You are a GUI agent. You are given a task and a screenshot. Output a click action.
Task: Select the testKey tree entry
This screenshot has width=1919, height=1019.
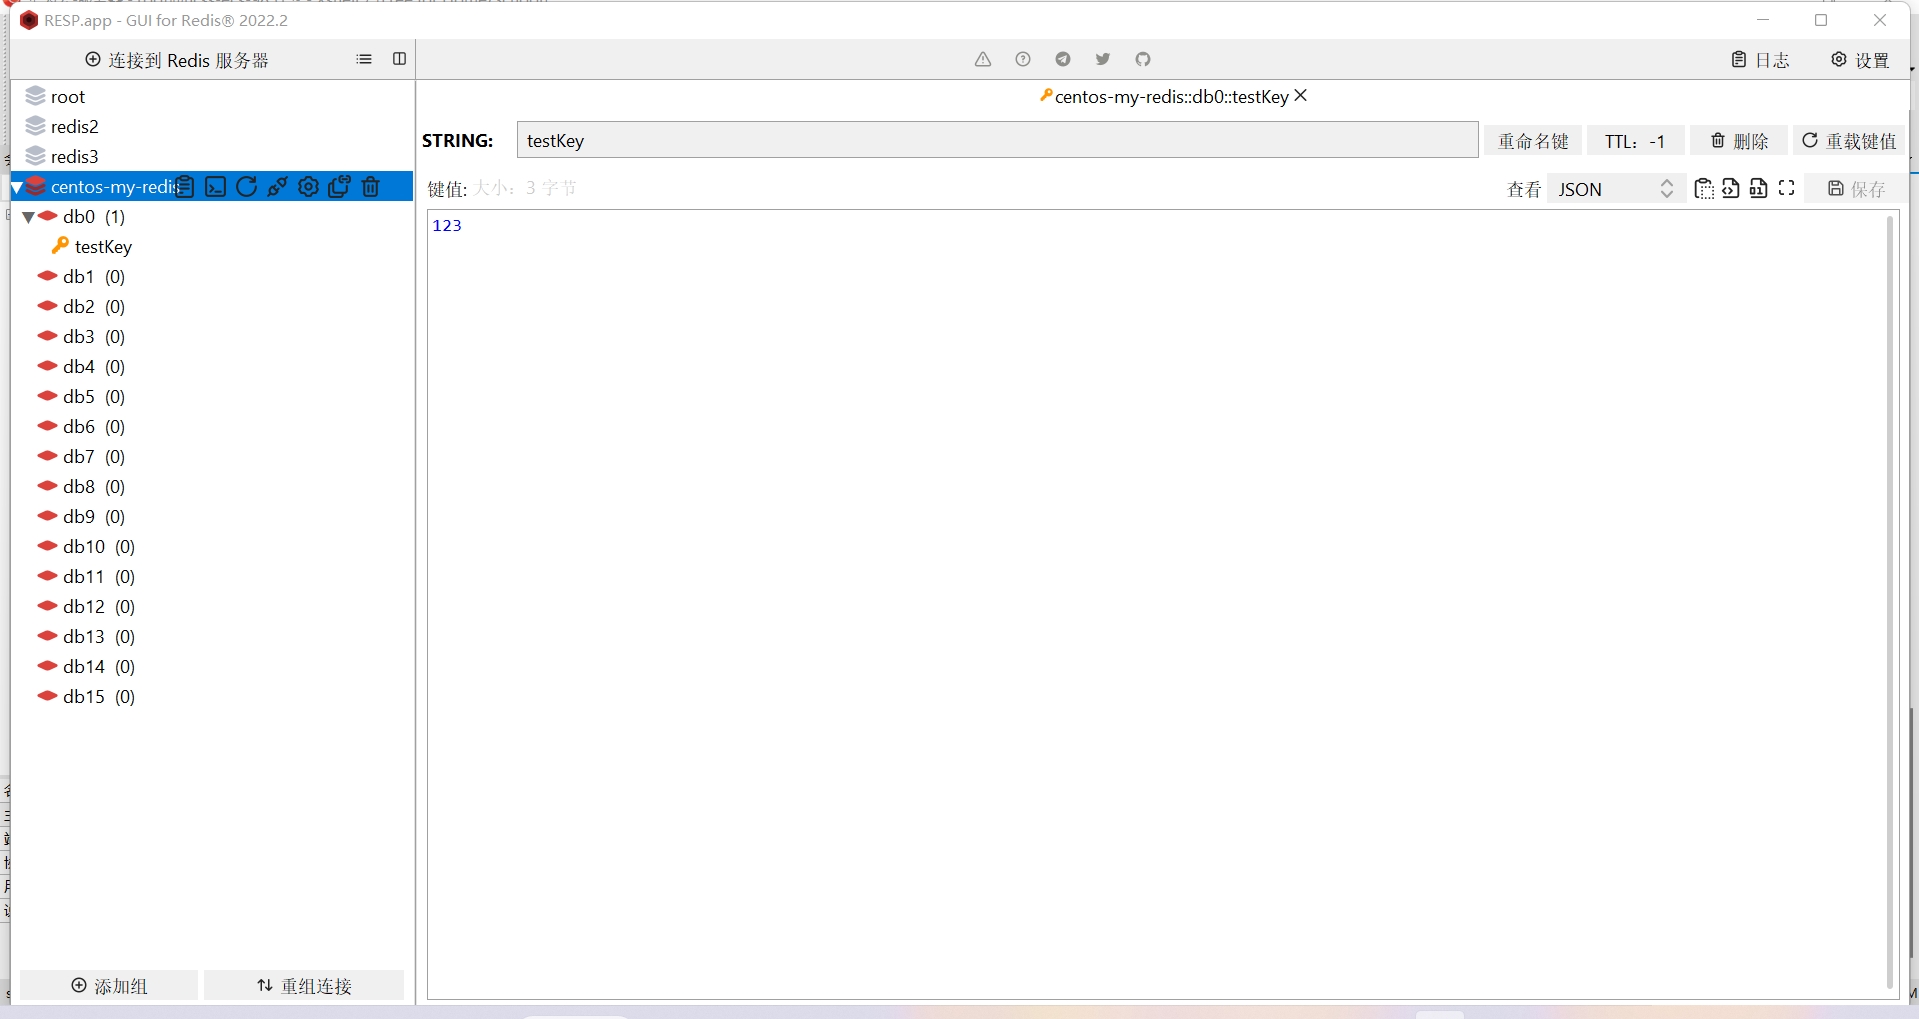coord(103,247)
